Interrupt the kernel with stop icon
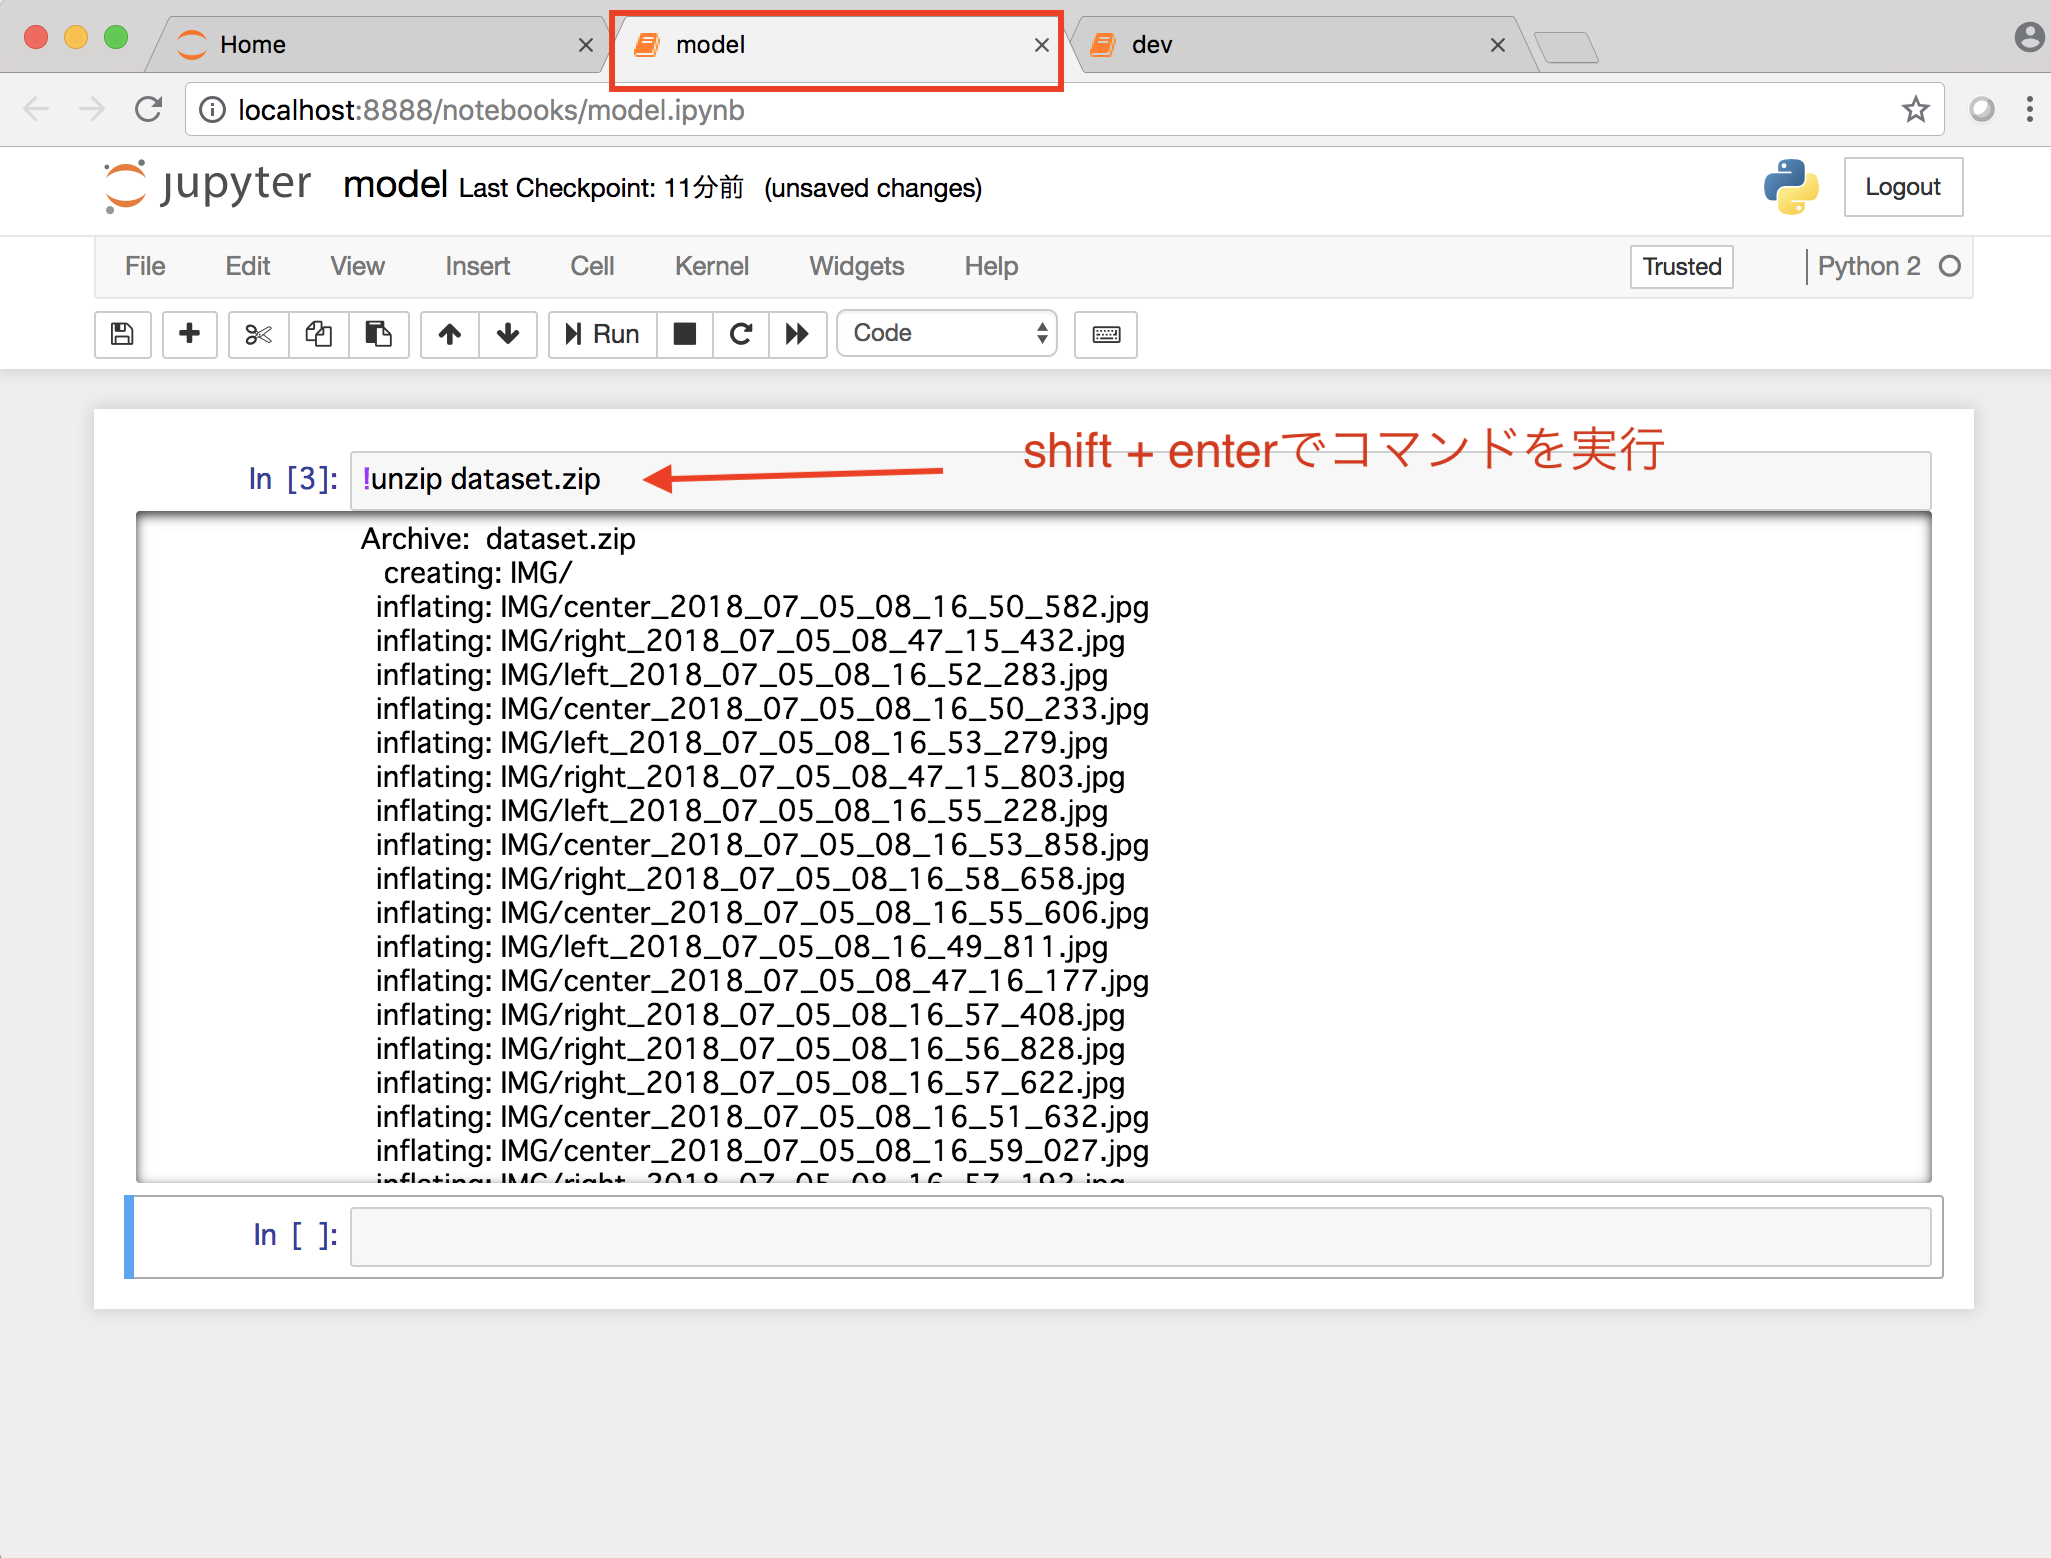2051x1558 pixels. pyautogui.click(x=685, y=334)
